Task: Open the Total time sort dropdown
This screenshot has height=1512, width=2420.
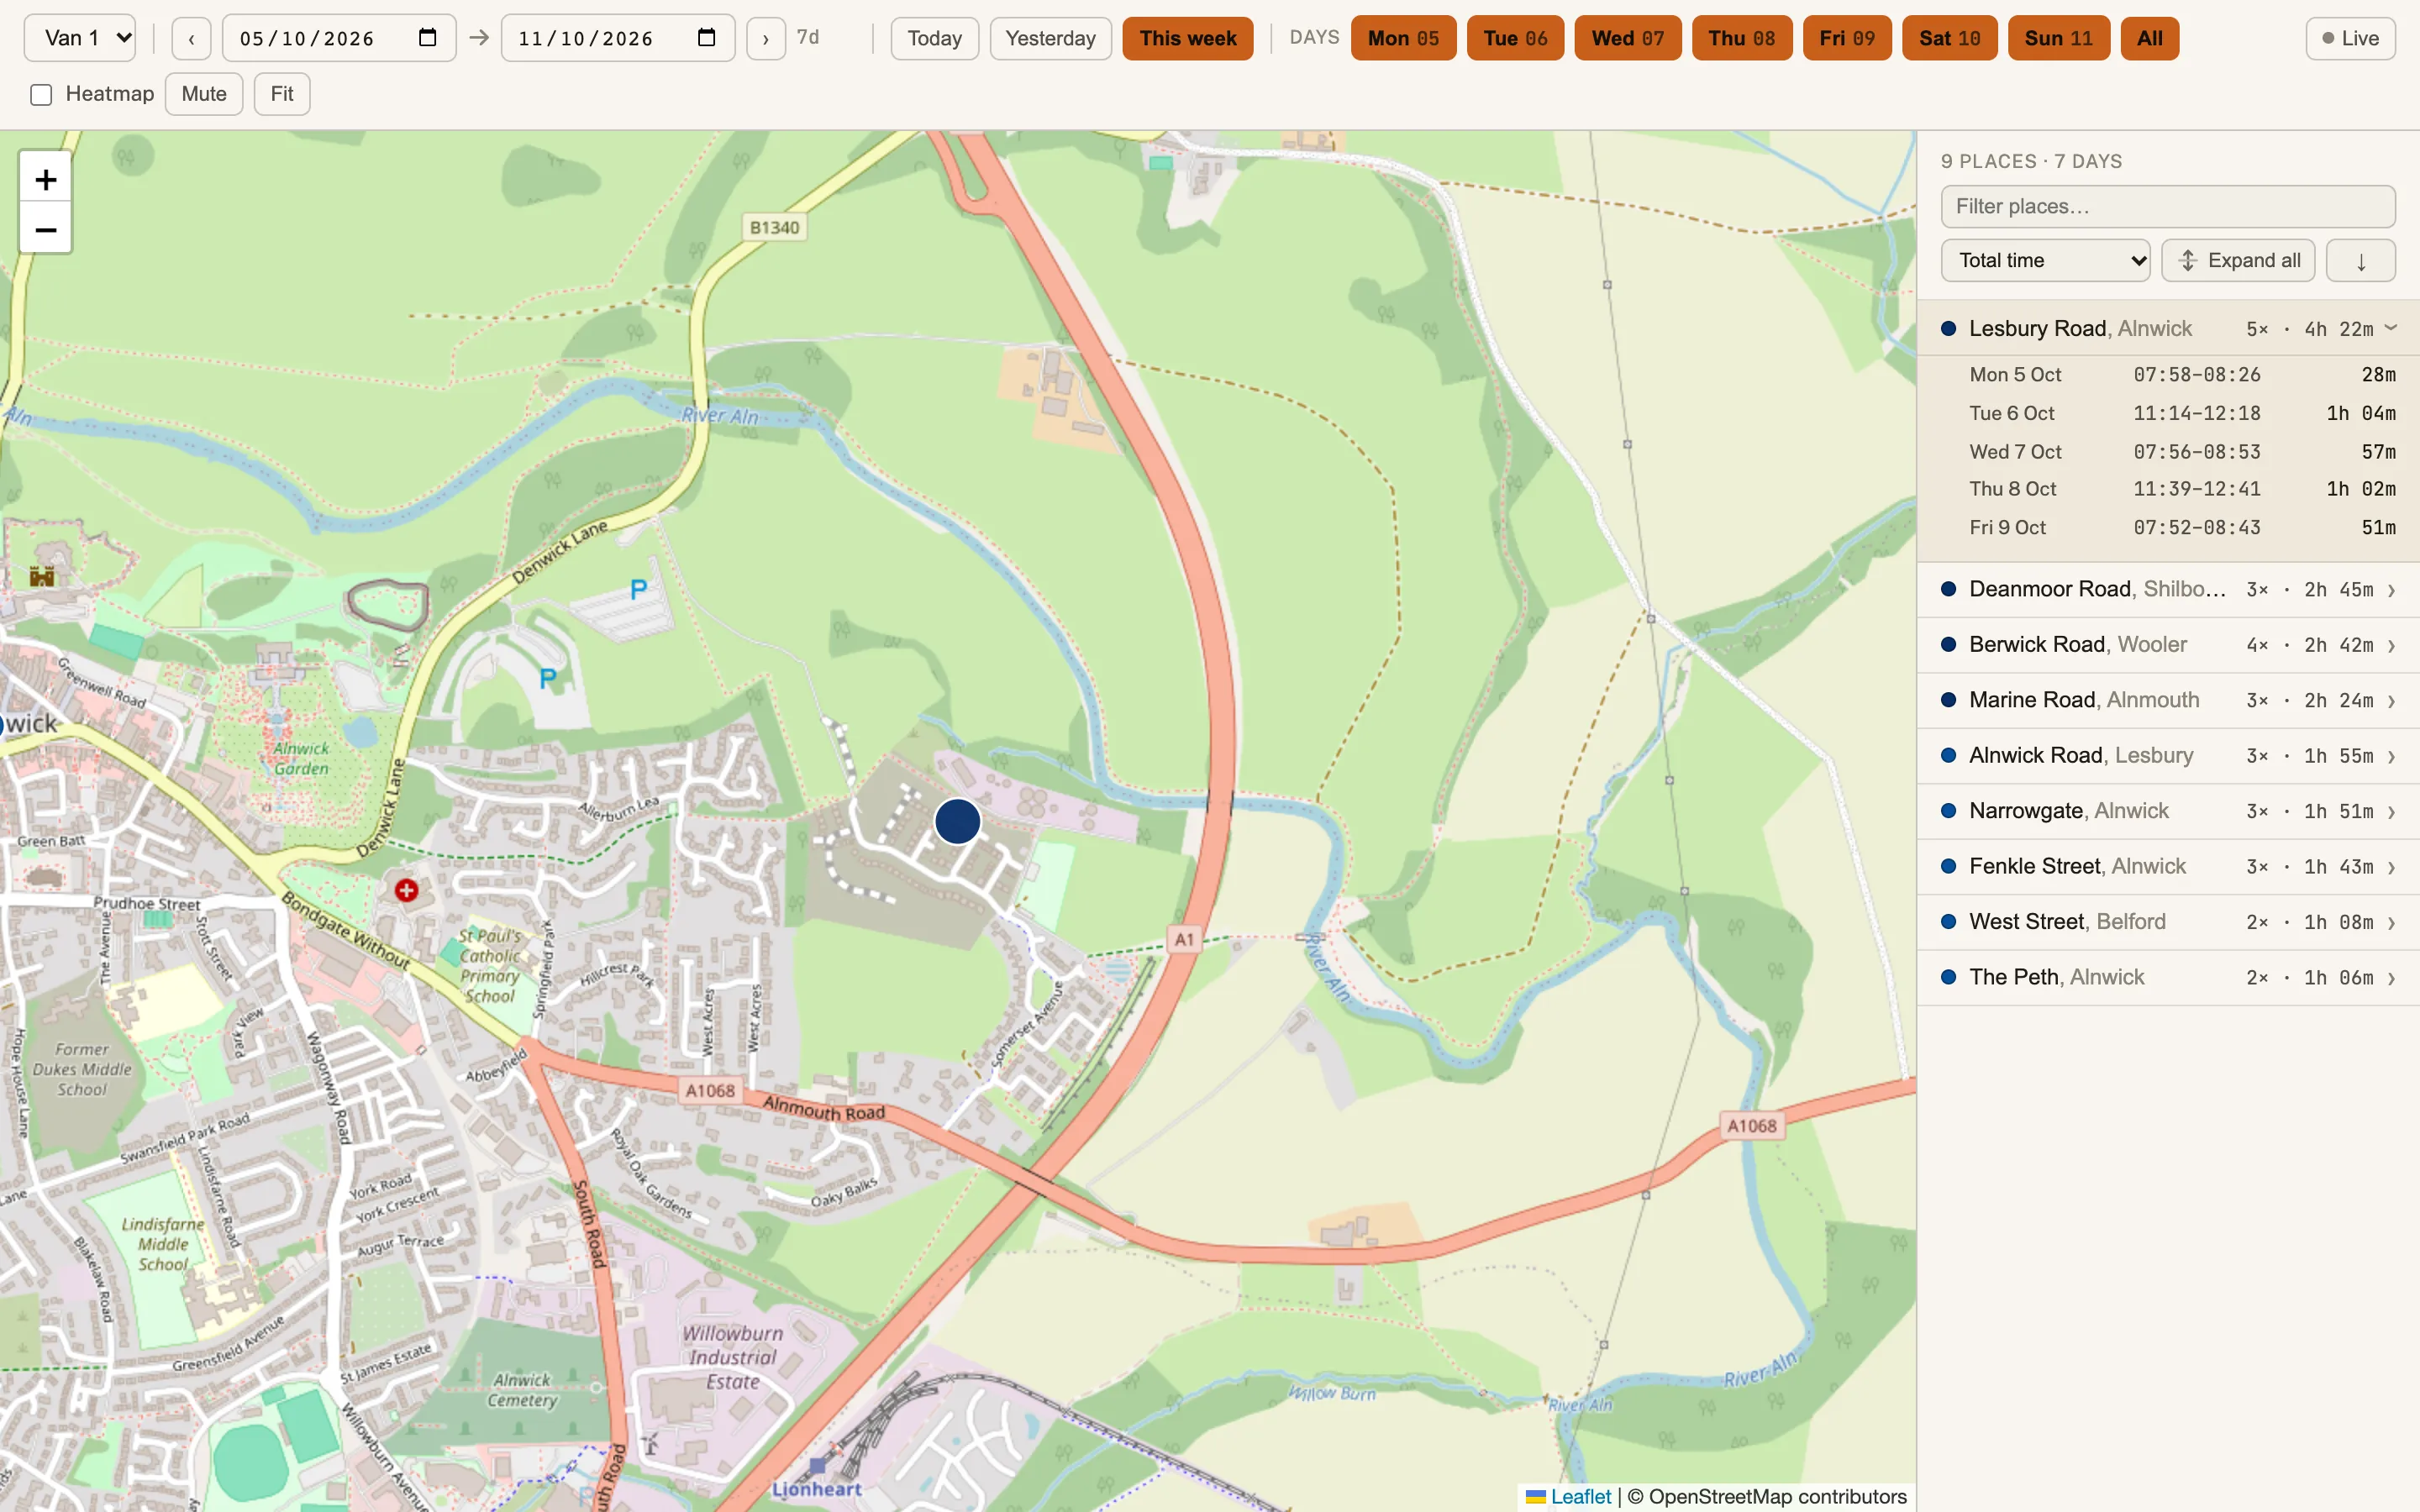Action: (x=2045, y=261)
